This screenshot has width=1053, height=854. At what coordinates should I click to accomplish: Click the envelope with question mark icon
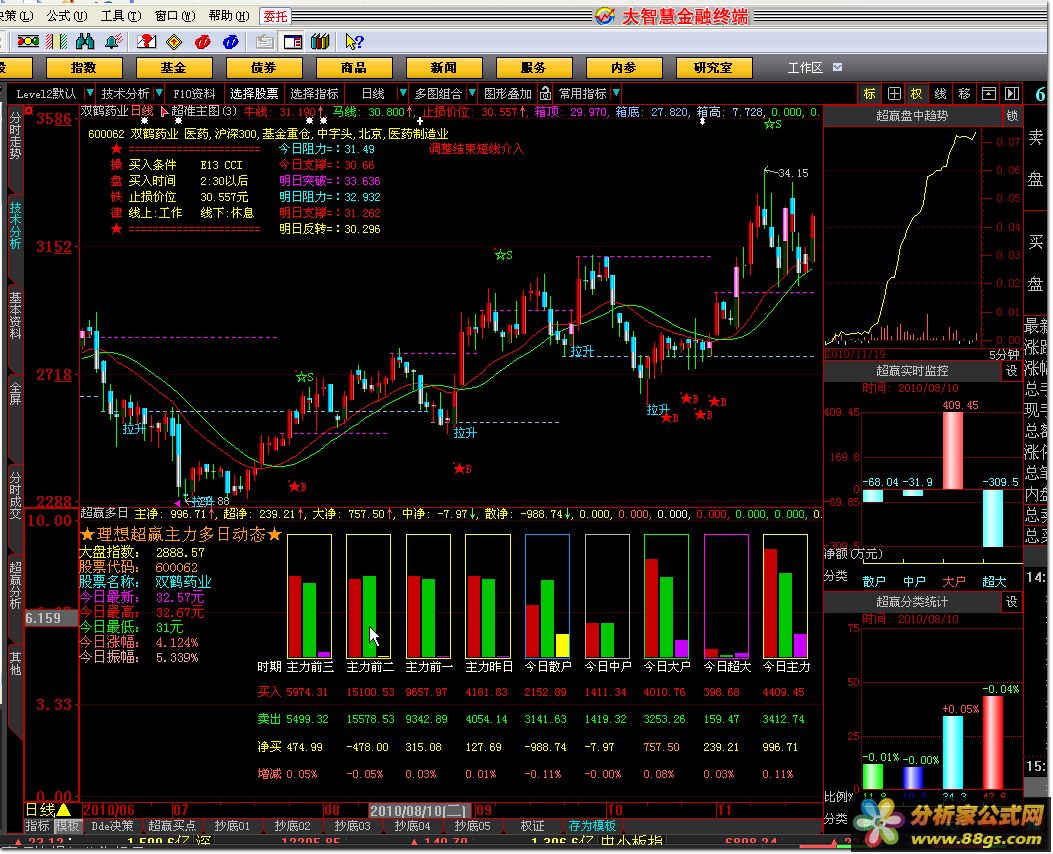coord(146,42)
